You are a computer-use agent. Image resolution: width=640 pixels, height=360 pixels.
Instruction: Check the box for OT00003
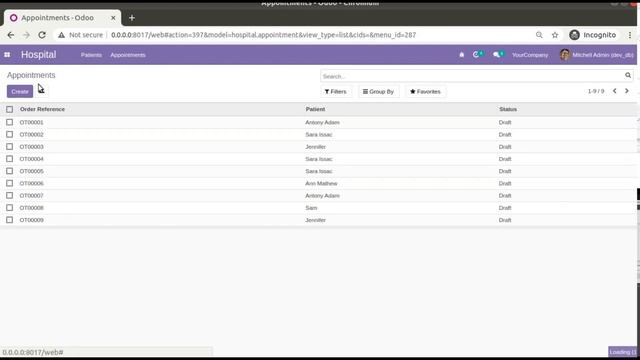tap(9, 147)
